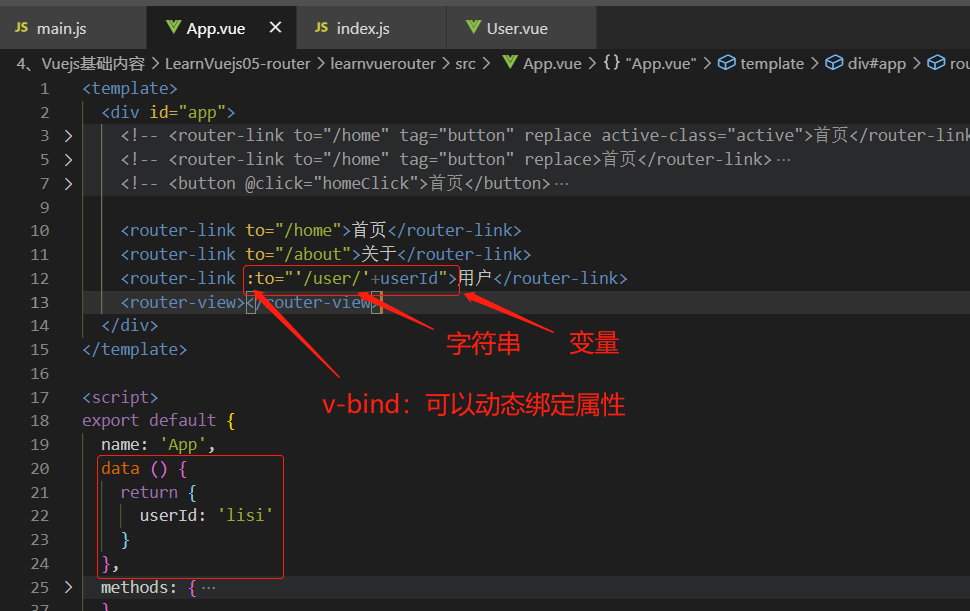
Task: Expand the folded code at line 5
Action: [x=68, y=160]
